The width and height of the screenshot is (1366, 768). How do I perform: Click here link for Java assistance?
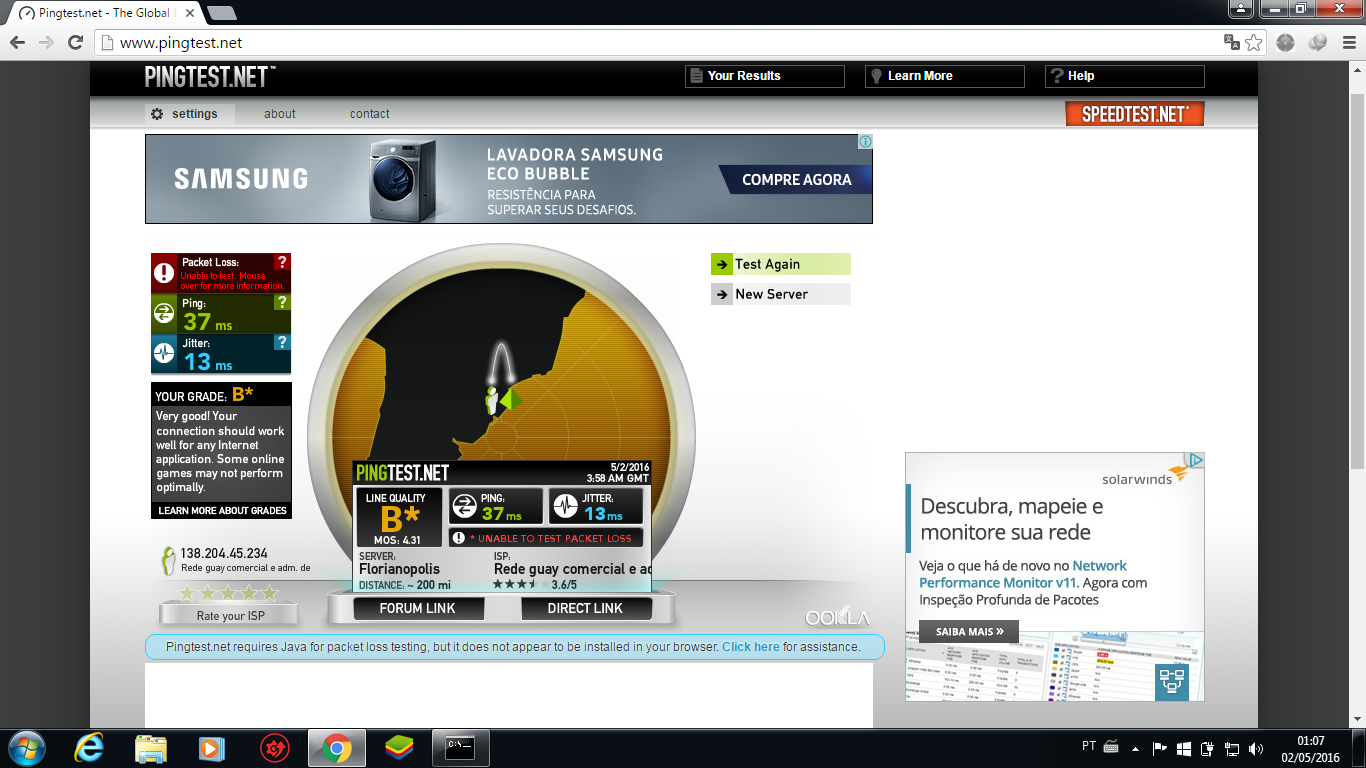tap(751, 647)
